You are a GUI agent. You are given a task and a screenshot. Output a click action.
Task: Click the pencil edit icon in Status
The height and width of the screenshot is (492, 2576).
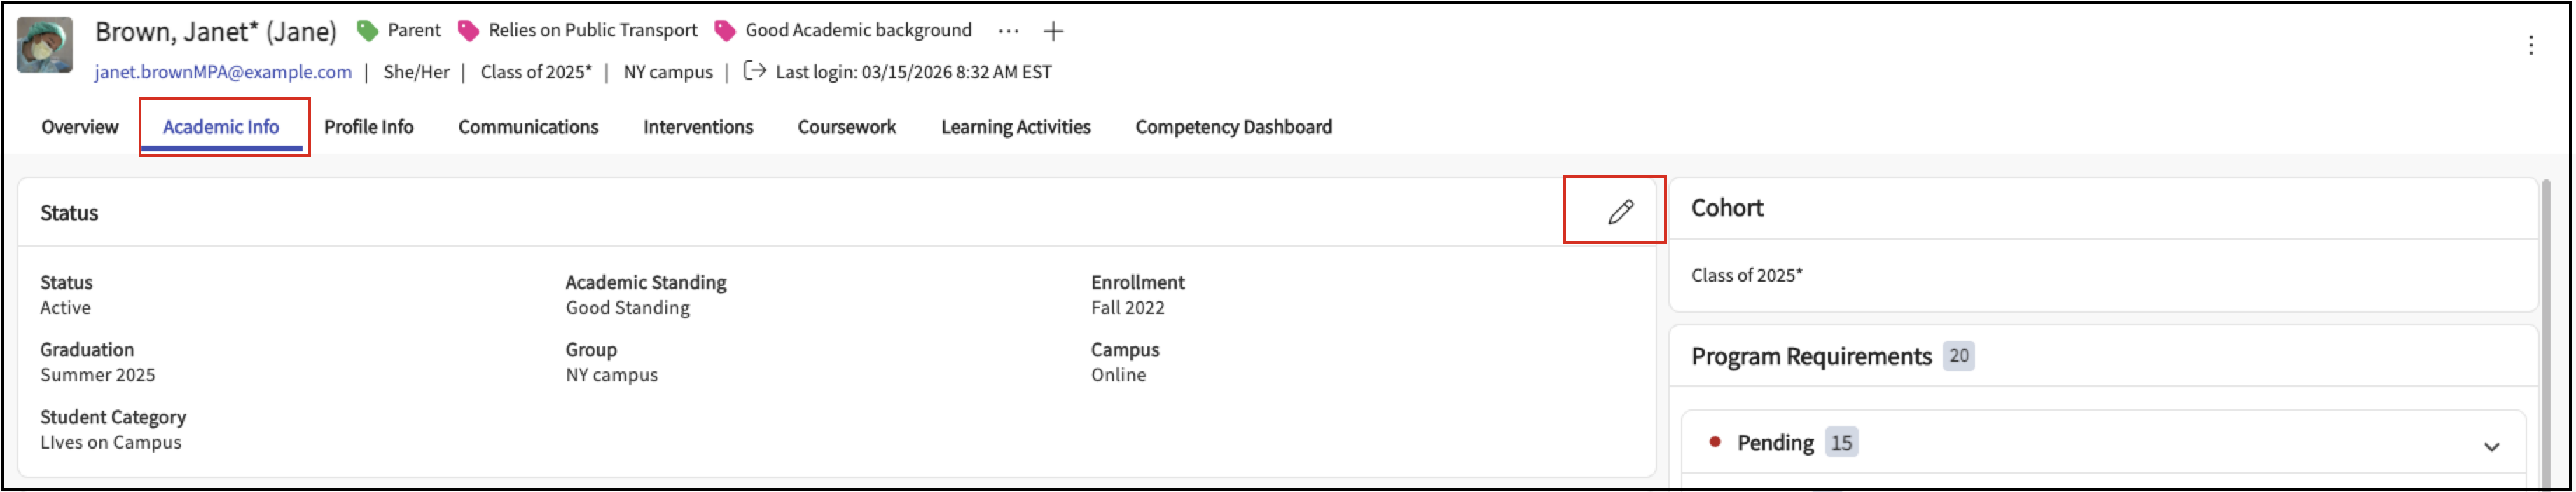(x=1620, y=212)
